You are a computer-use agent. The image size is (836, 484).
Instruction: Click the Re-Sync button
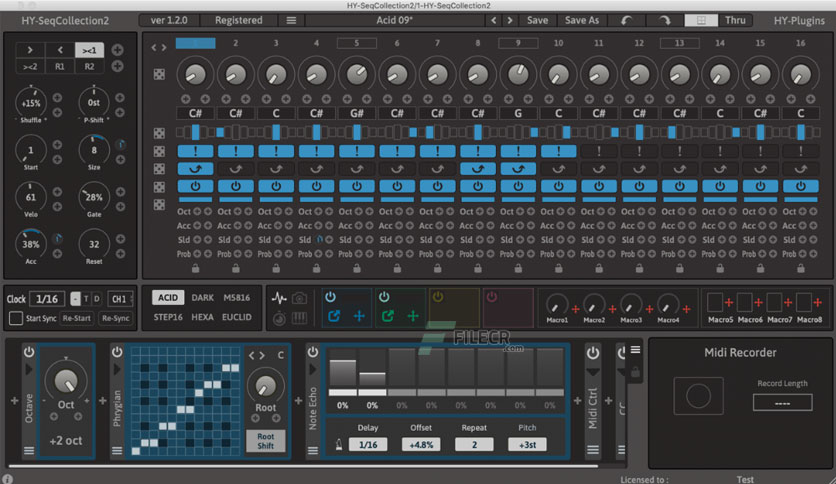click(x=116, y=318)
